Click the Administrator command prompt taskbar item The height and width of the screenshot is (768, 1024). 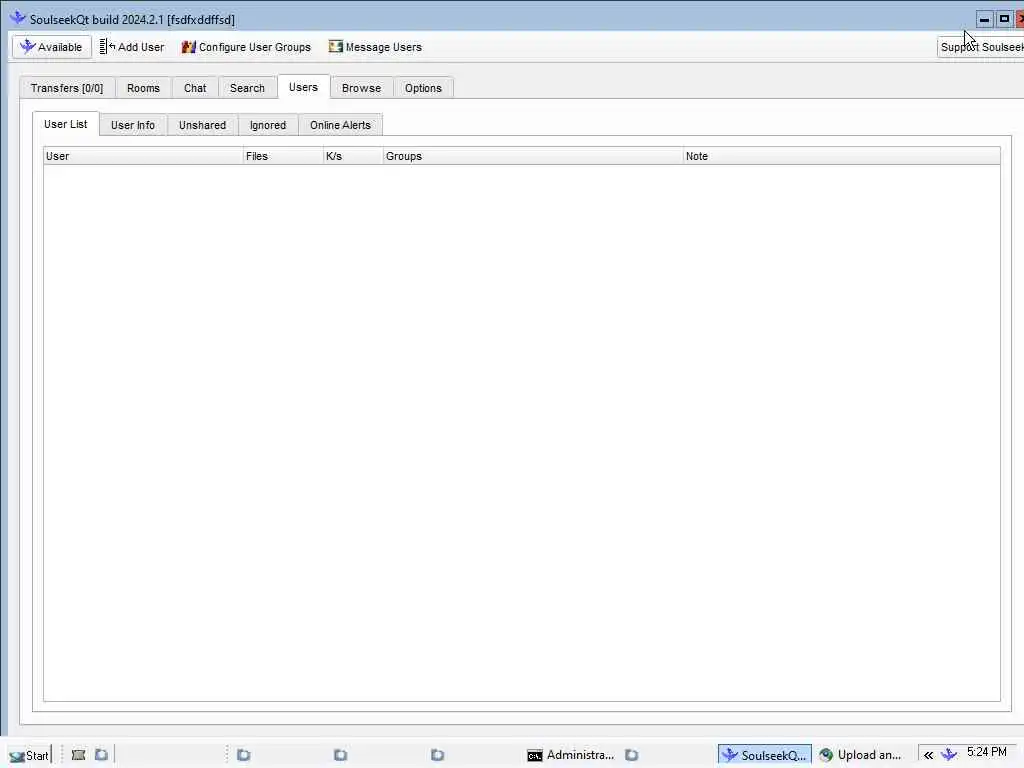click(x=570, y=756)
